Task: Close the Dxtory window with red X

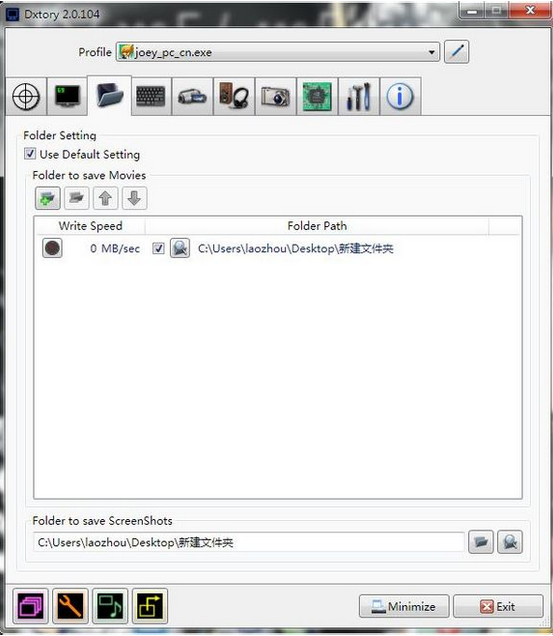Action: 530,10
